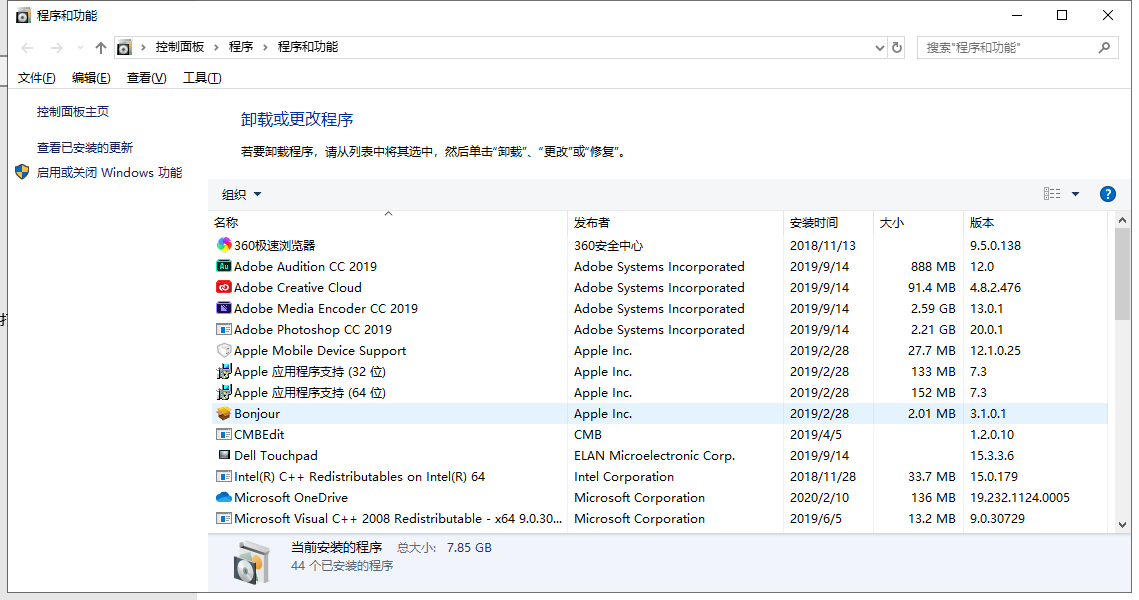Click the version 4.8.2.476
The width and height of the screenshot is (1139, 600).
click(995, 288)
